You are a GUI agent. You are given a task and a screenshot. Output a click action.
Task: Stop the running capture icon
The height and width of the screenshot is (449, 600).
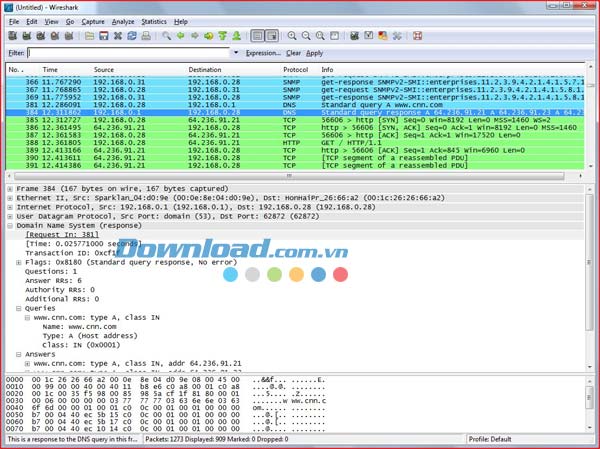pos(55,36)
